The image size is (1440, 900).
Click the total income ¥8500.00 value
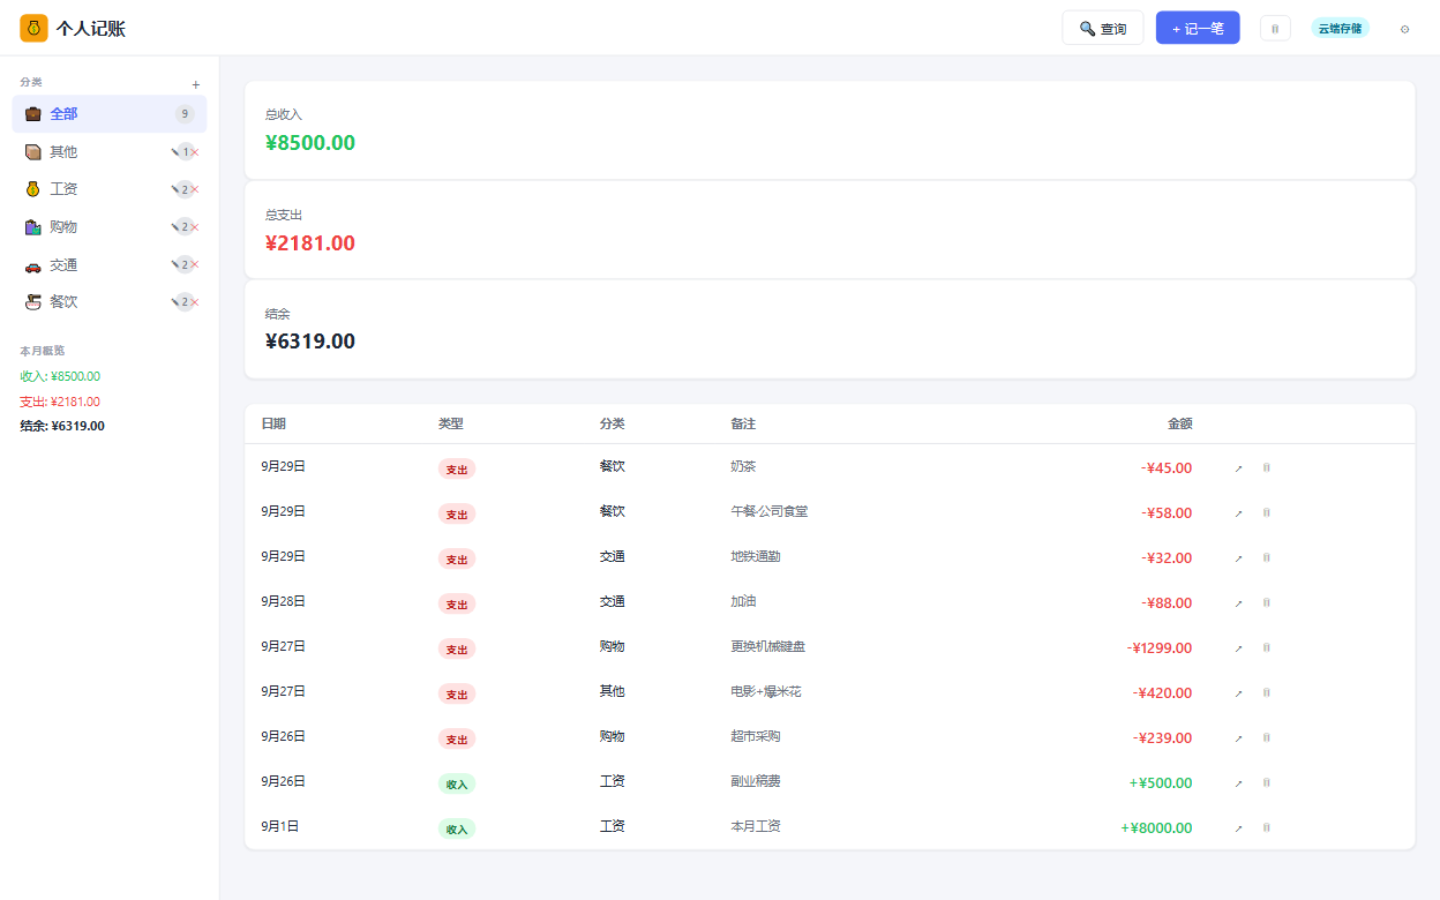tap(310, 143)
